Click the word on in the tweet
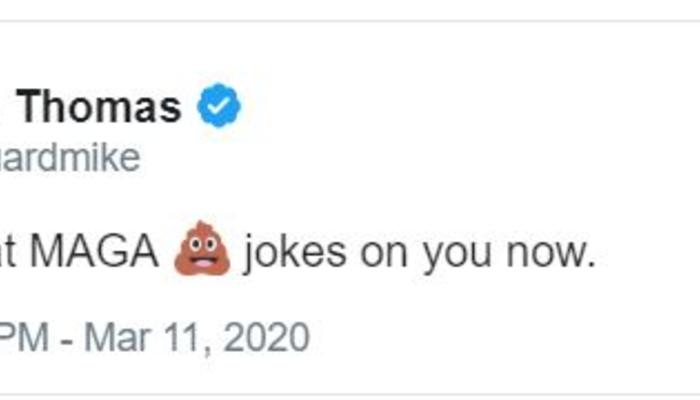The image size is (700, 400). point(385,255)
